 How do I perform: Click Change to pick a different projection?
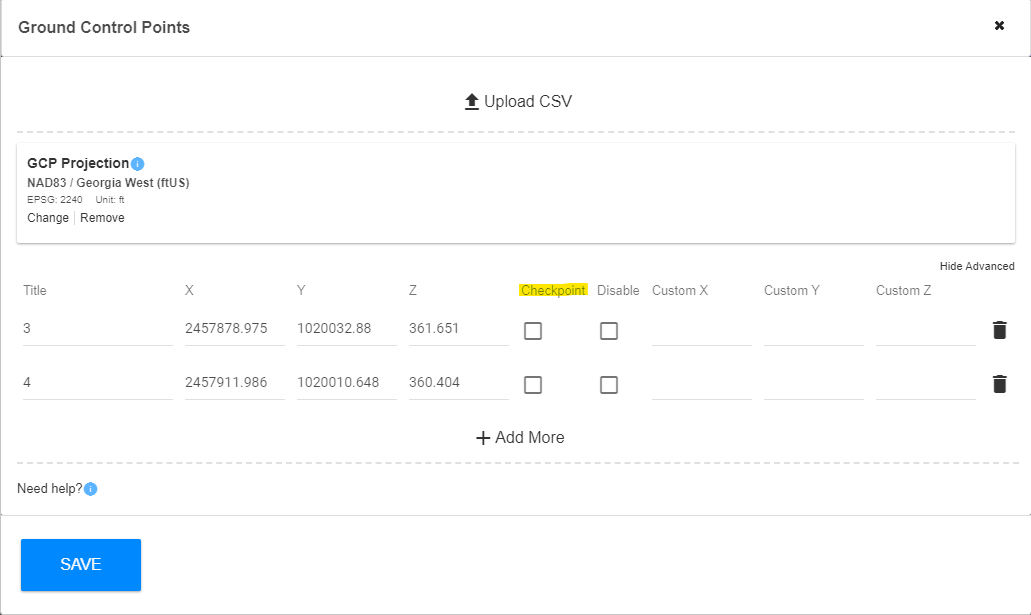47,217
